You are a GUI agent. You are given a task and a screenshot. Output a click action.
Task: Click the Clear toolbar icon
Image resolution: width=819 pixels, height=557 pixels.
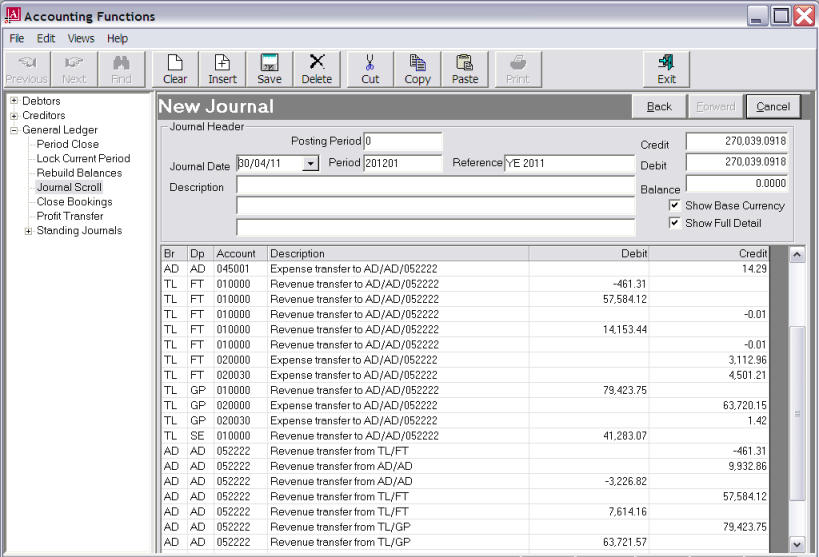(x=175, y=68)
